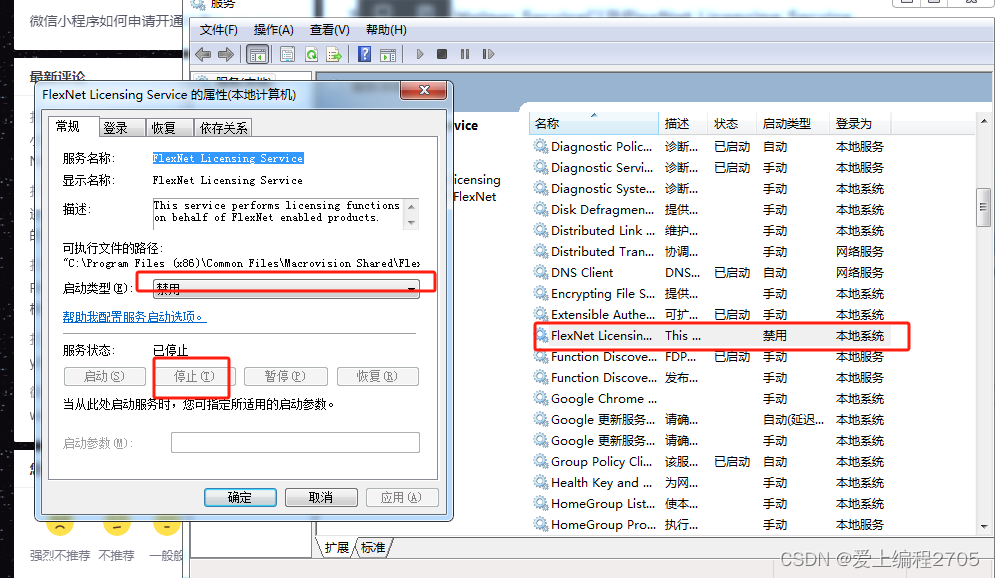Click the Properties toolbar icon
This screenshot has height=578, width=995.
pos(287,55)
